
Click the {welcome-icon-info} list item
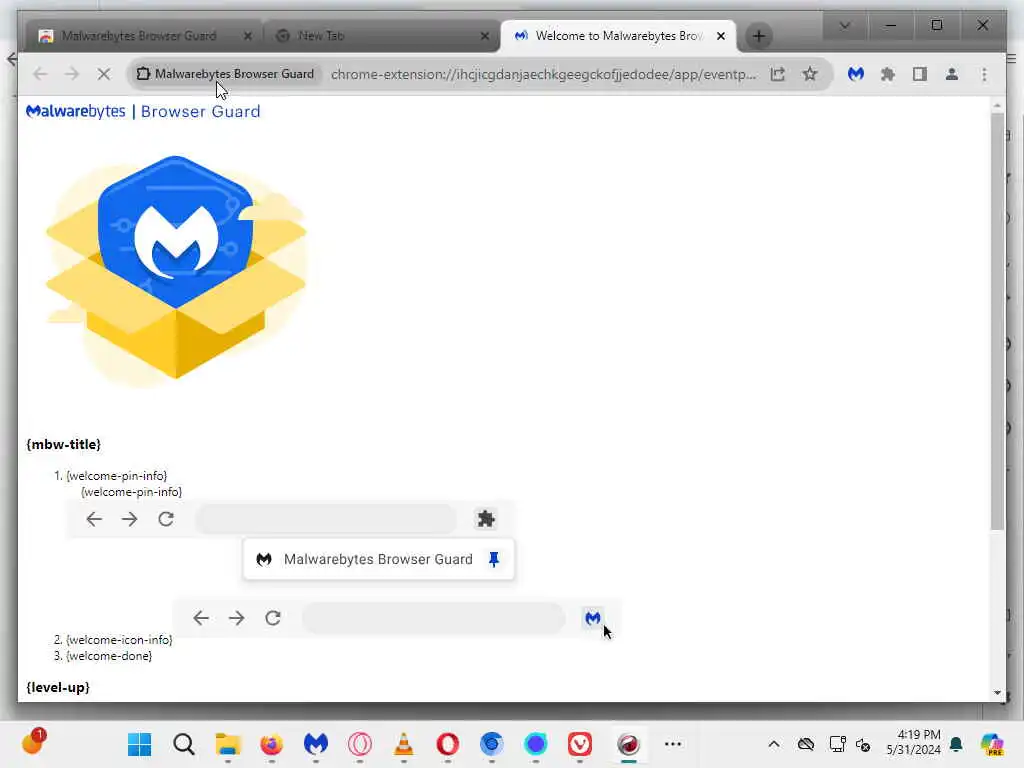(120, 639)
